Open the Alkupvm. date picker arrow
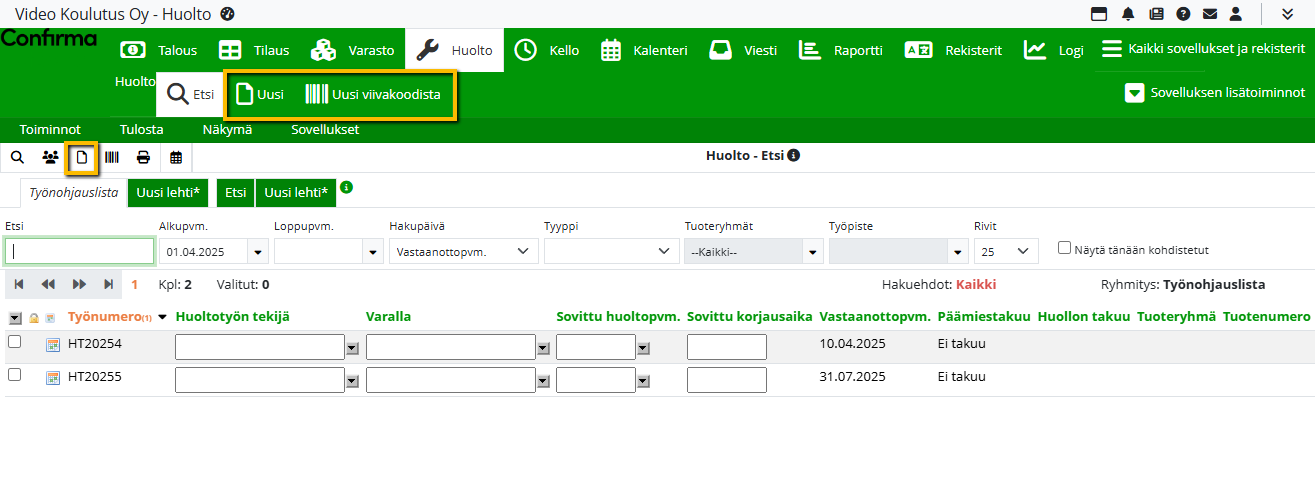The height and width of the screenshot is (477, 1315). pyautogui.click(x=260, y=251)
